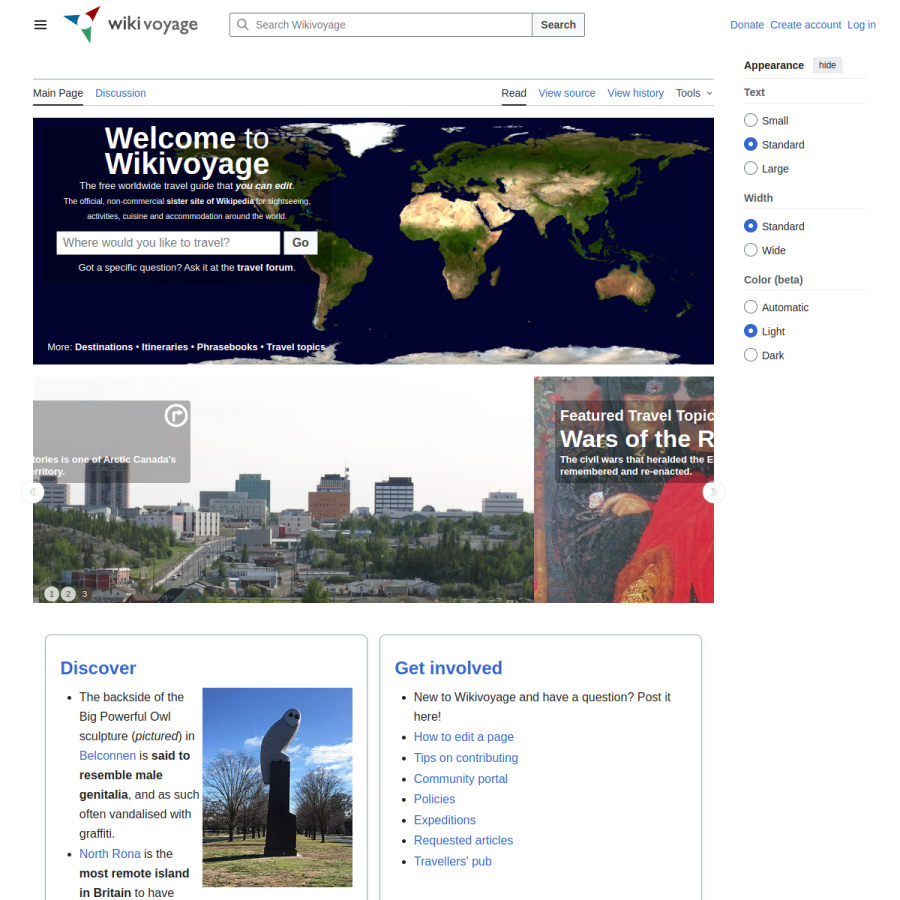This screenshot has height=900, width=900.
Task: Open Destinations link on banner
Action: pos(104,347)
